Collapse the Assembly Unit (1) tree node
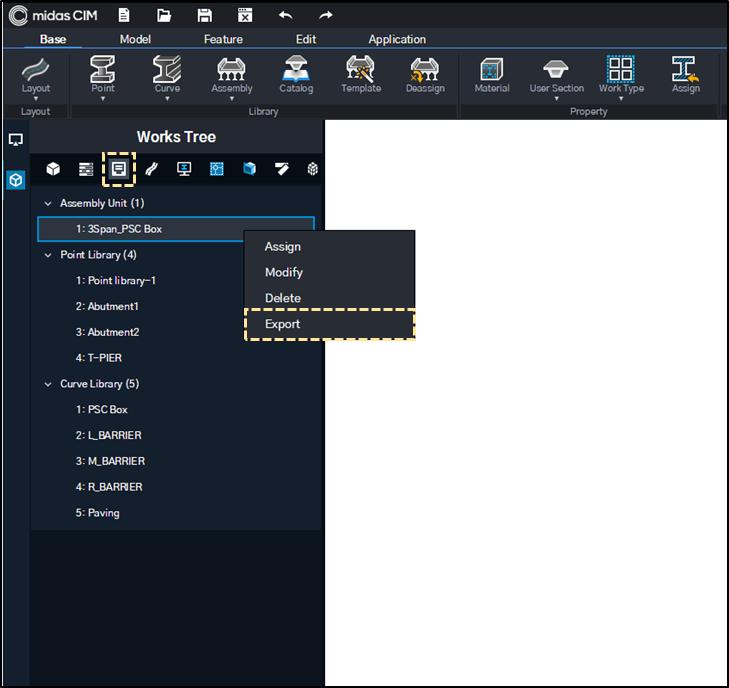Screen dimensions: 729x688 click(x=48, y=204)
